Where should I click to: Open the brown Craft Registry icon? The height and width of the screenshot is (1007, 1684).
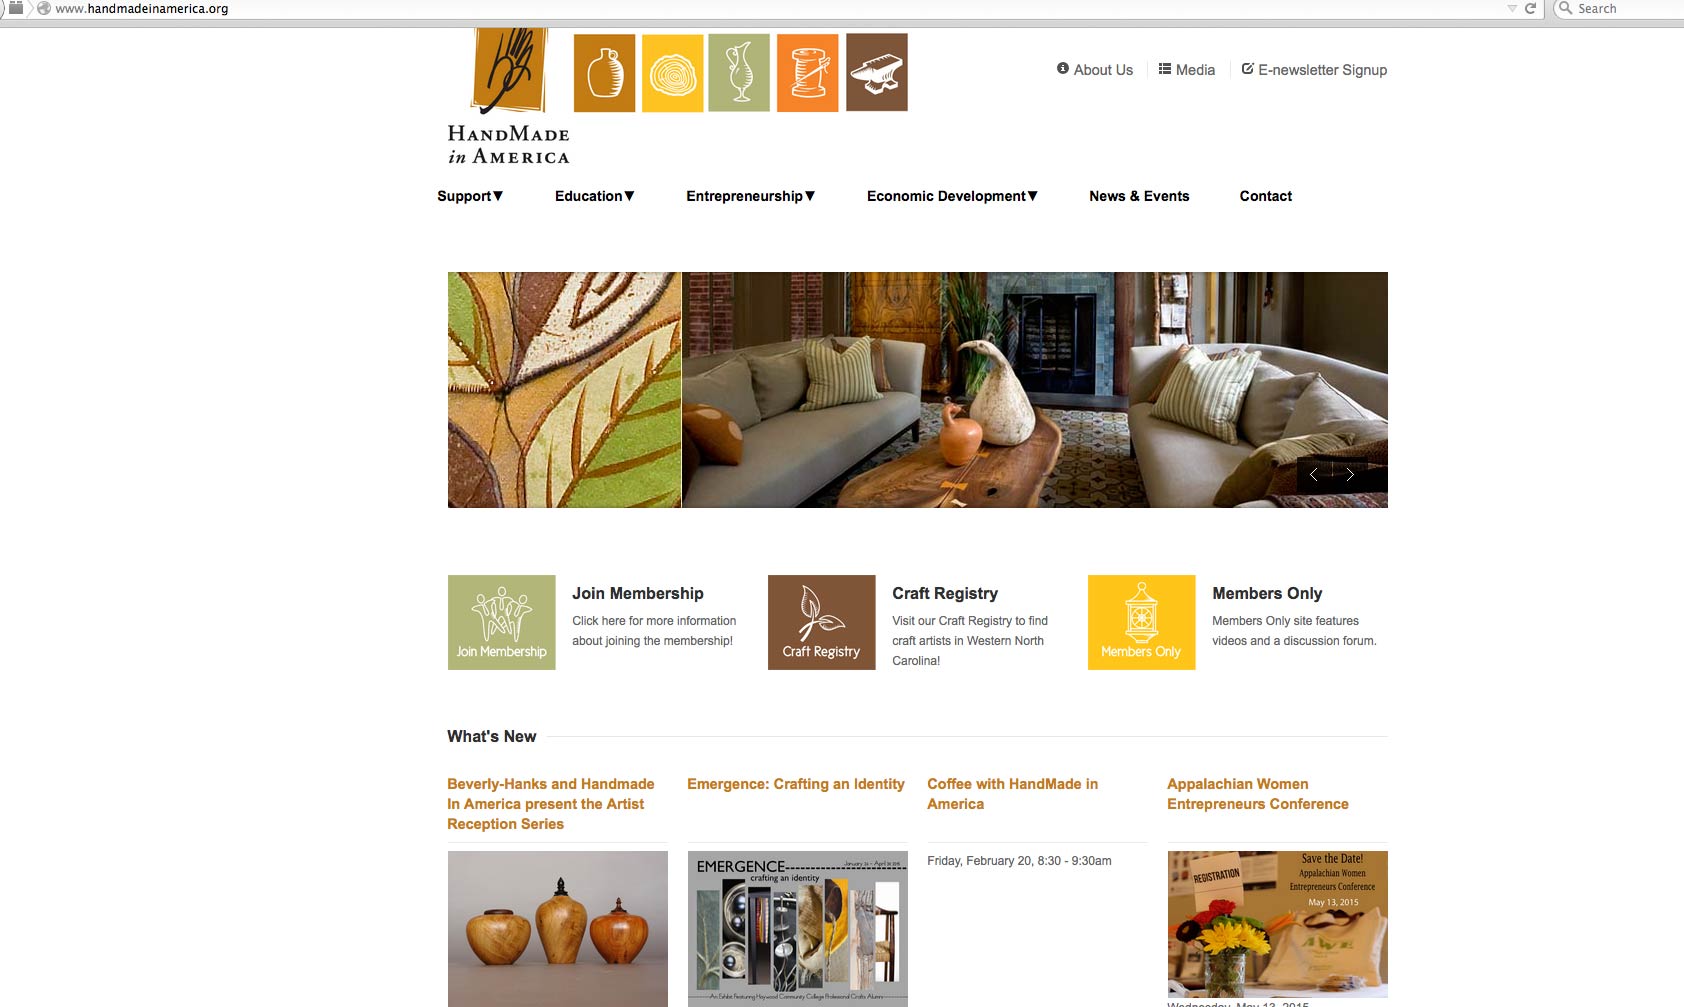[821, 622]
